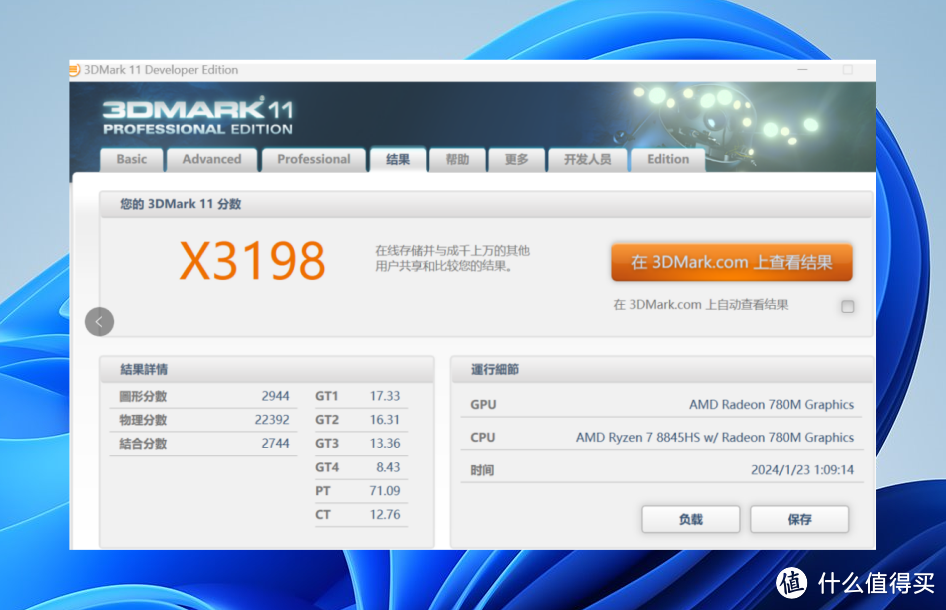Maximize the 3DMark 11 window
This screenshot has width=946, height=610.
pyautogui.click(x=848, y=70)
